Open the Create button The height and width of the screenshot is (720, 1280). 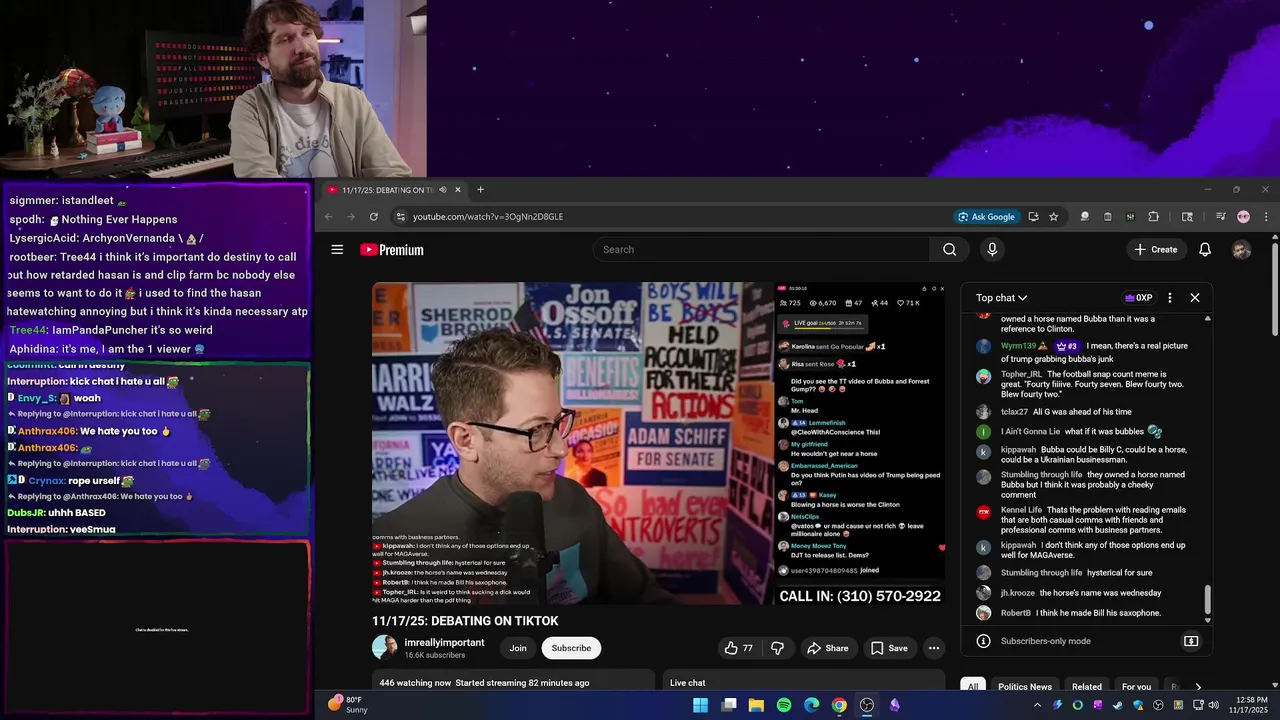pyautogui.click(x=1156, y=250)
